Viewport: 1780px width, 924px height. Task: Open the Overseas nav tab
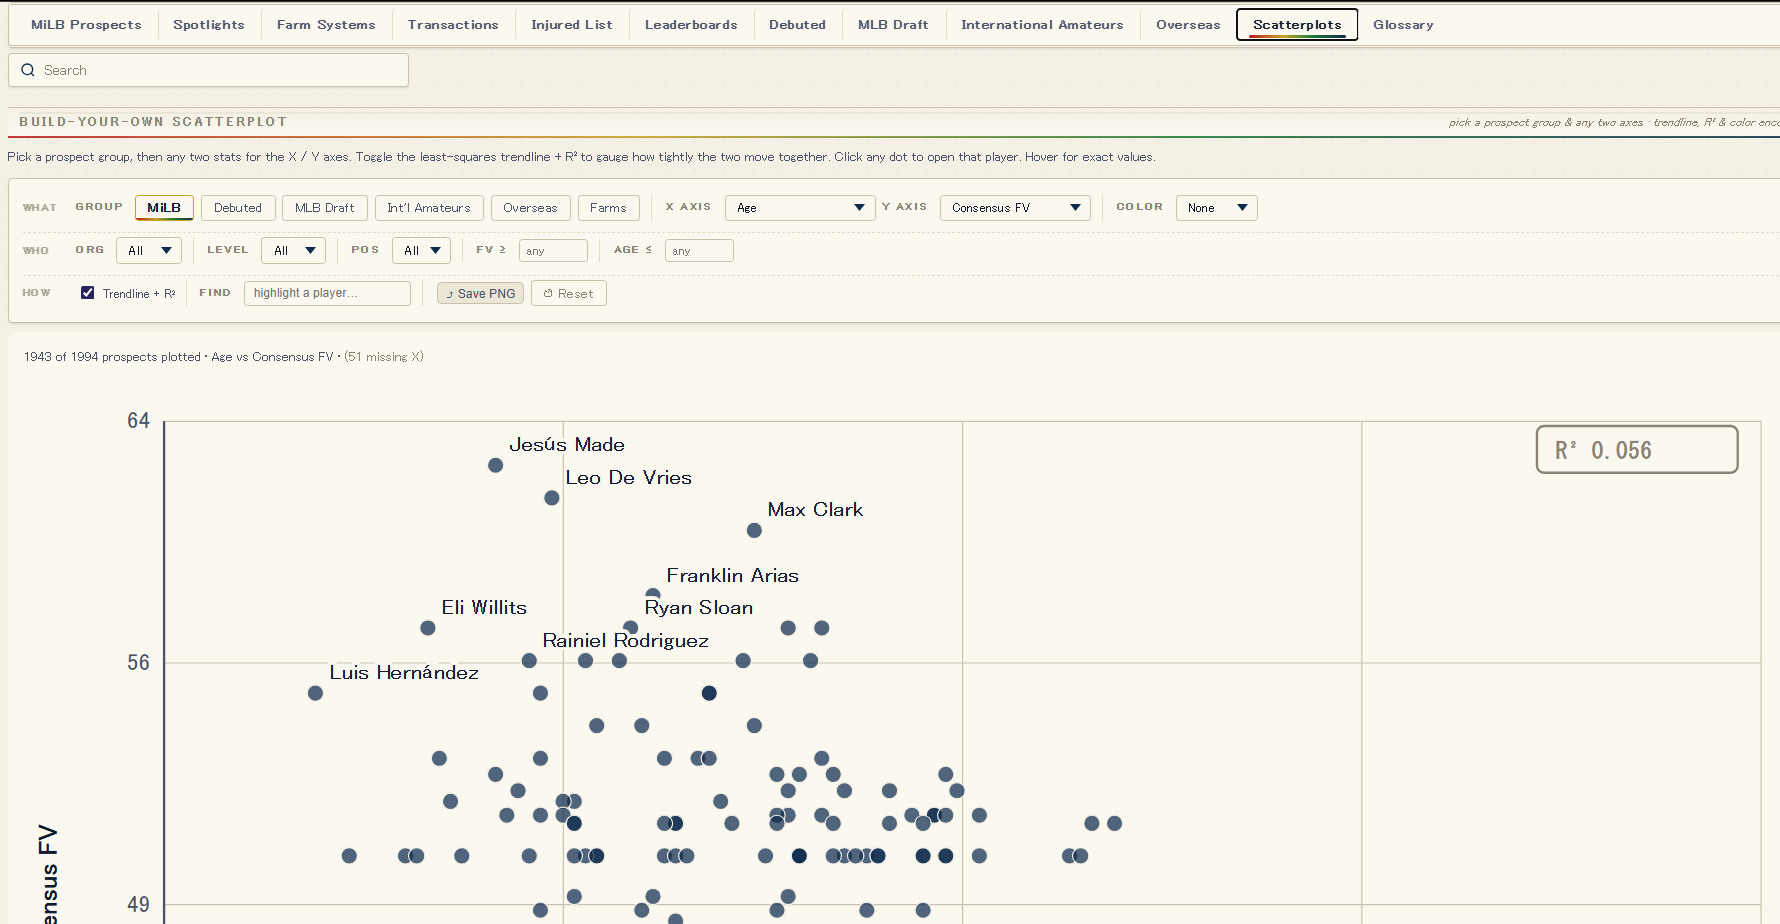click(x=1188, y=25)
